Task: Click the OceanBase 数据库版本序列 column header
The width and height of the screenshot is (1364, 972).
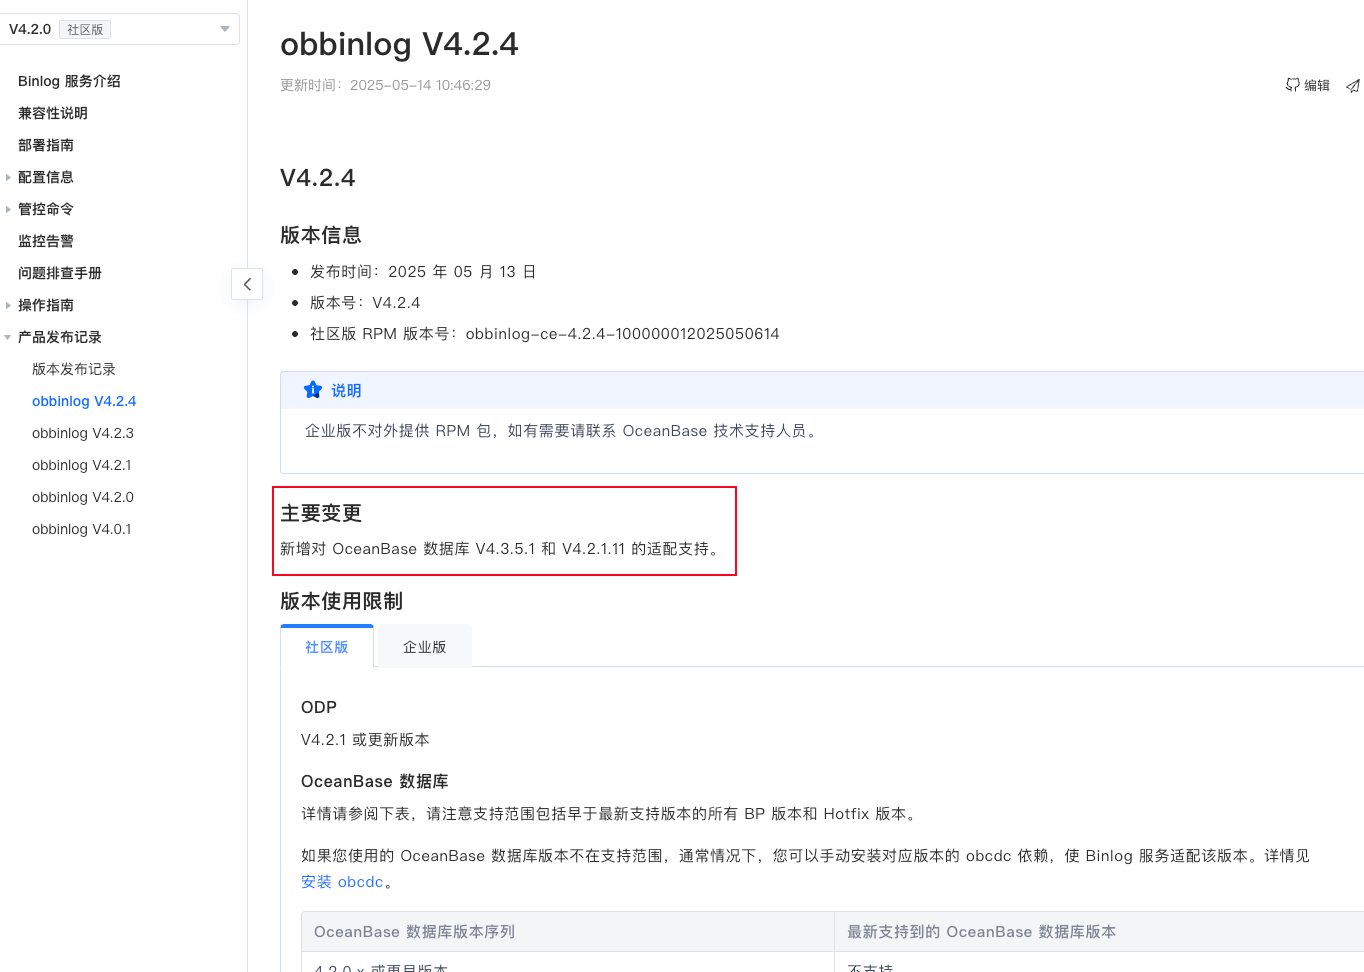Action: pos(414,932)
